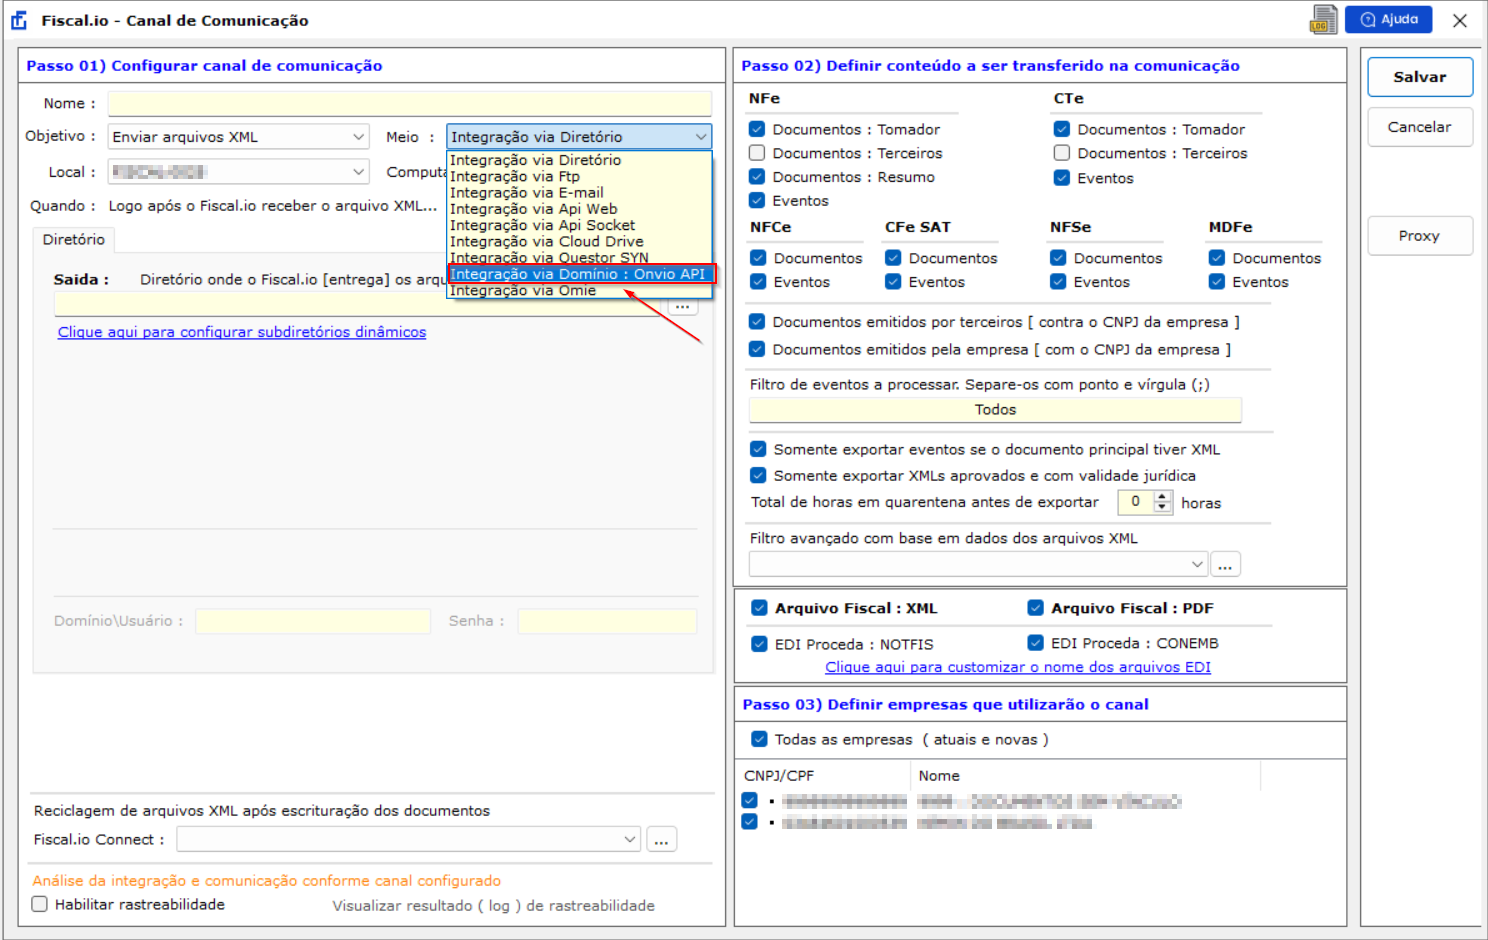Expand the Local dropdown
The image size is (1488, 940).
(359, 172)
